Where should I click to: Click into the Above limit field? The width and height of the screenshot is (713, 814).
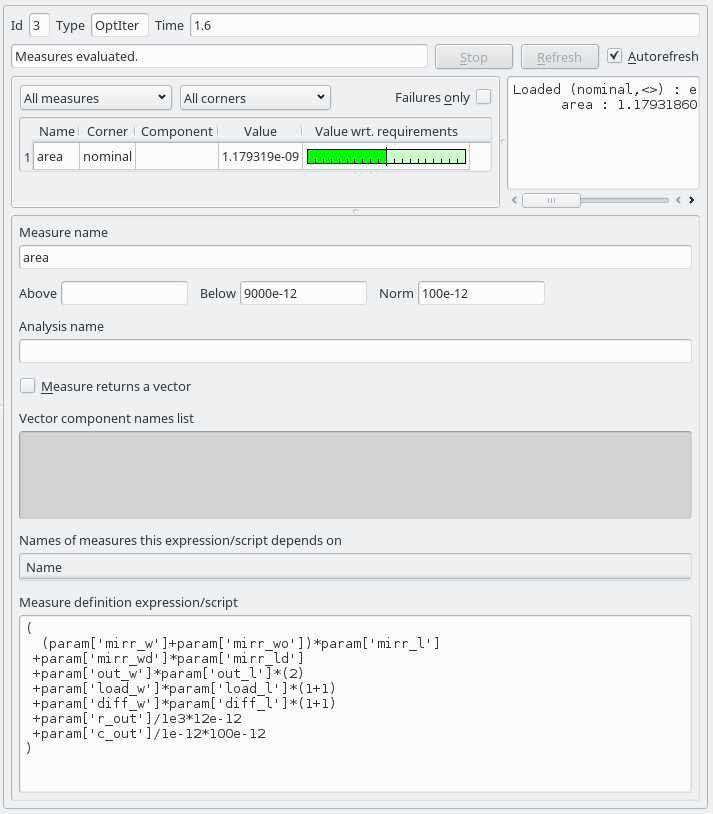coord(125,293)
